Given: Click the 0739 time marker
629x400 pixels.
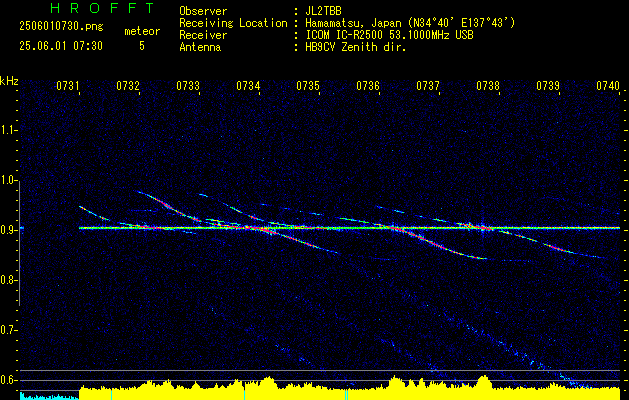Looking at the screenshot, I should [548, 85].
